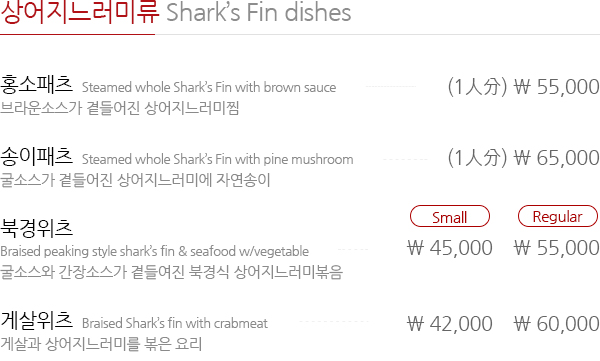The image size is (600, 361).
Task: Click the Regular size label
Action: coord(558,216)
